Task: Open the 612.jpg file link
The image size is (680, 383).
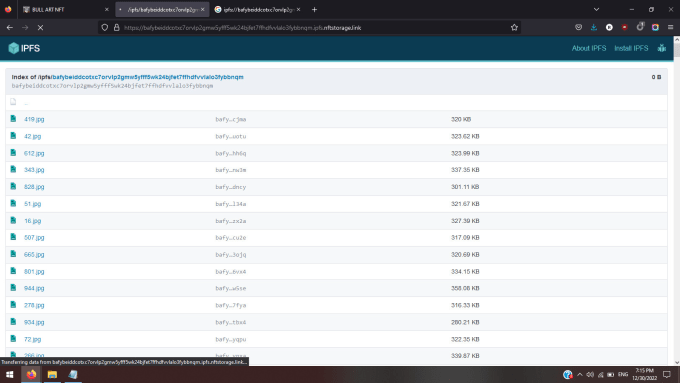Action: 34,153
